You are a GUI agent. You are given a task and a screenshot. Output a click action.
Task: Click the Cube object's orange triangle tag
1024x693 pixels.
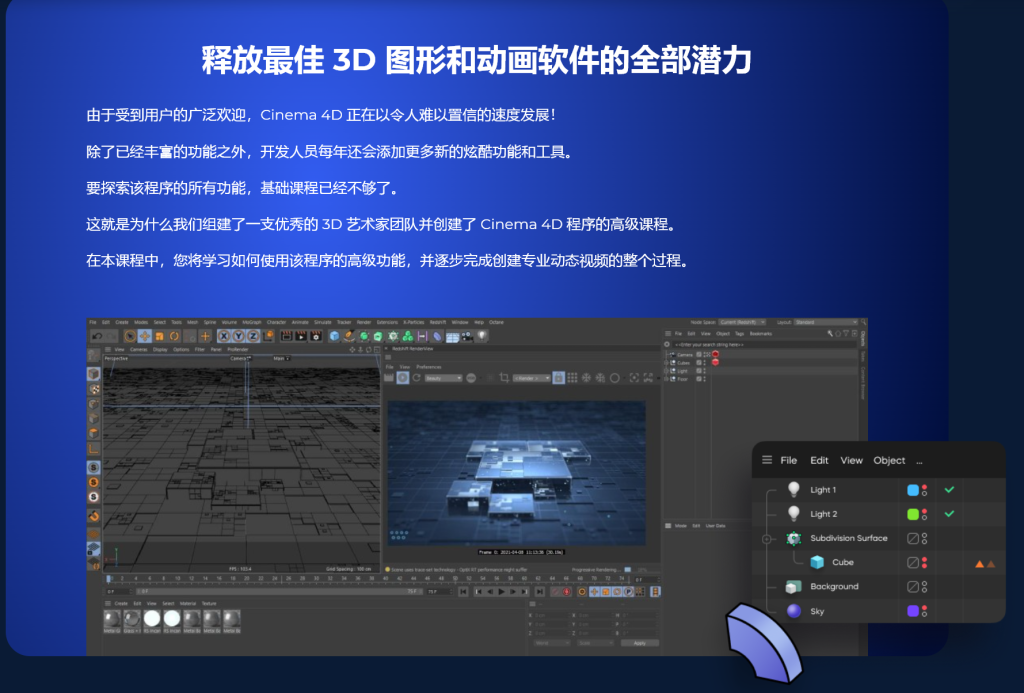pyautogui.click(x=980, y=564)
